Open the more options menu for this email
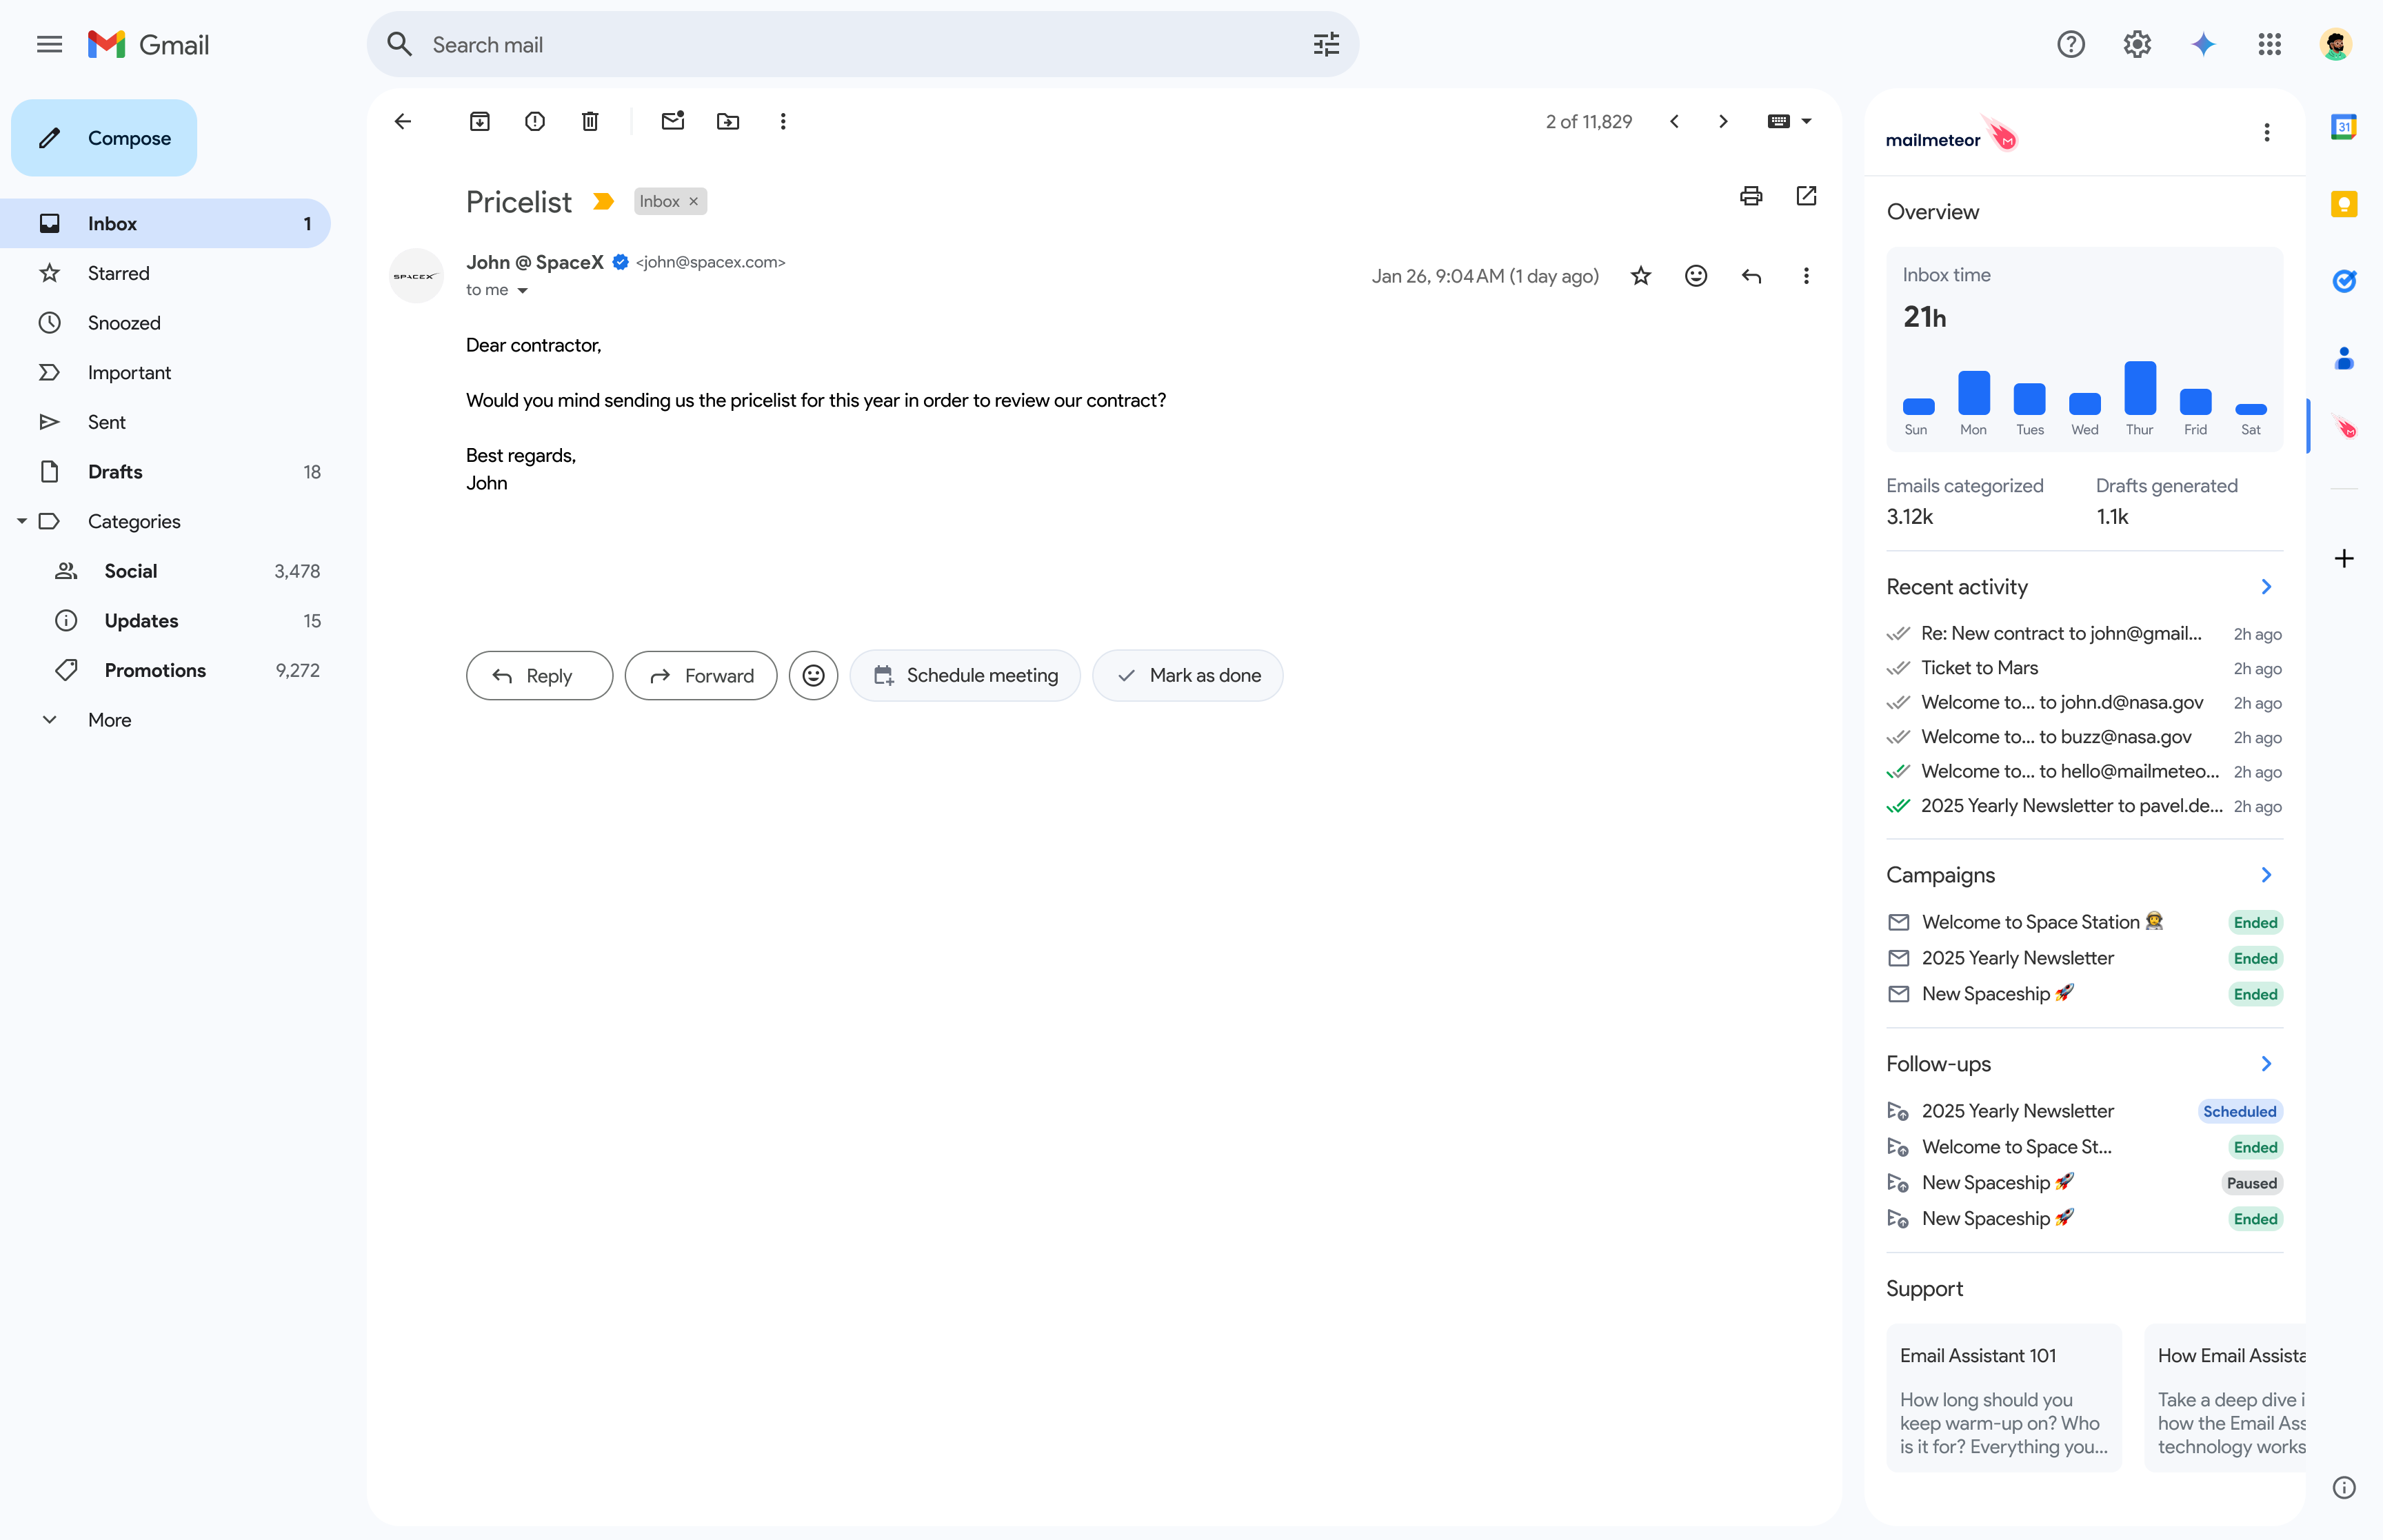This screenshot has width=2383, height=1540. [x=1806, y=275]
